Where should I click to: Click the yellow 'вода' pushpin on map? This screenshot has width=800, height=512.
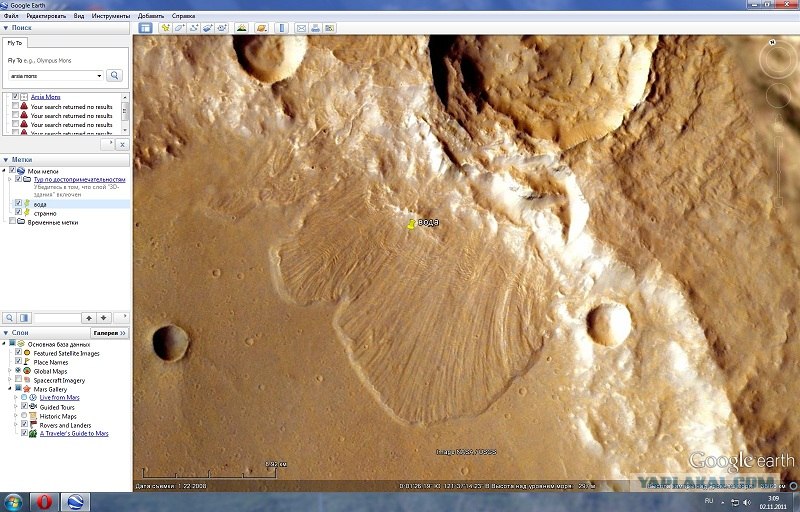(x=411, y=224)
